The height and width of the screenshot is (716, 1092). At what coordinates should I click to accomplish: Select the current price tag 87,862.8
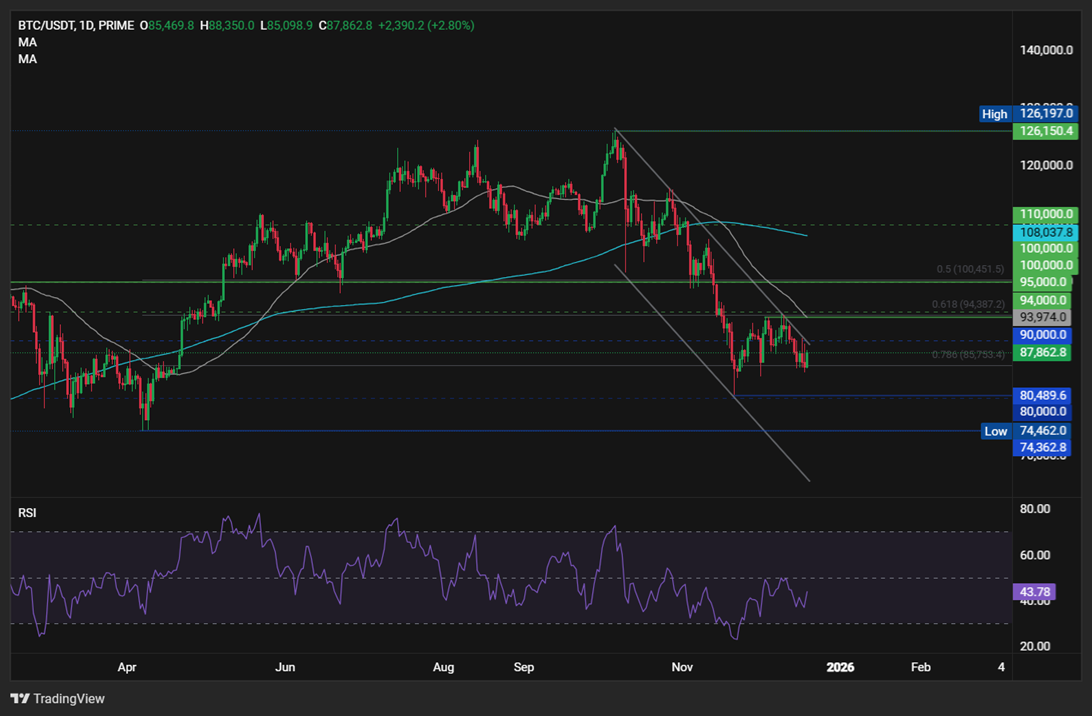tap(1044, 352)
